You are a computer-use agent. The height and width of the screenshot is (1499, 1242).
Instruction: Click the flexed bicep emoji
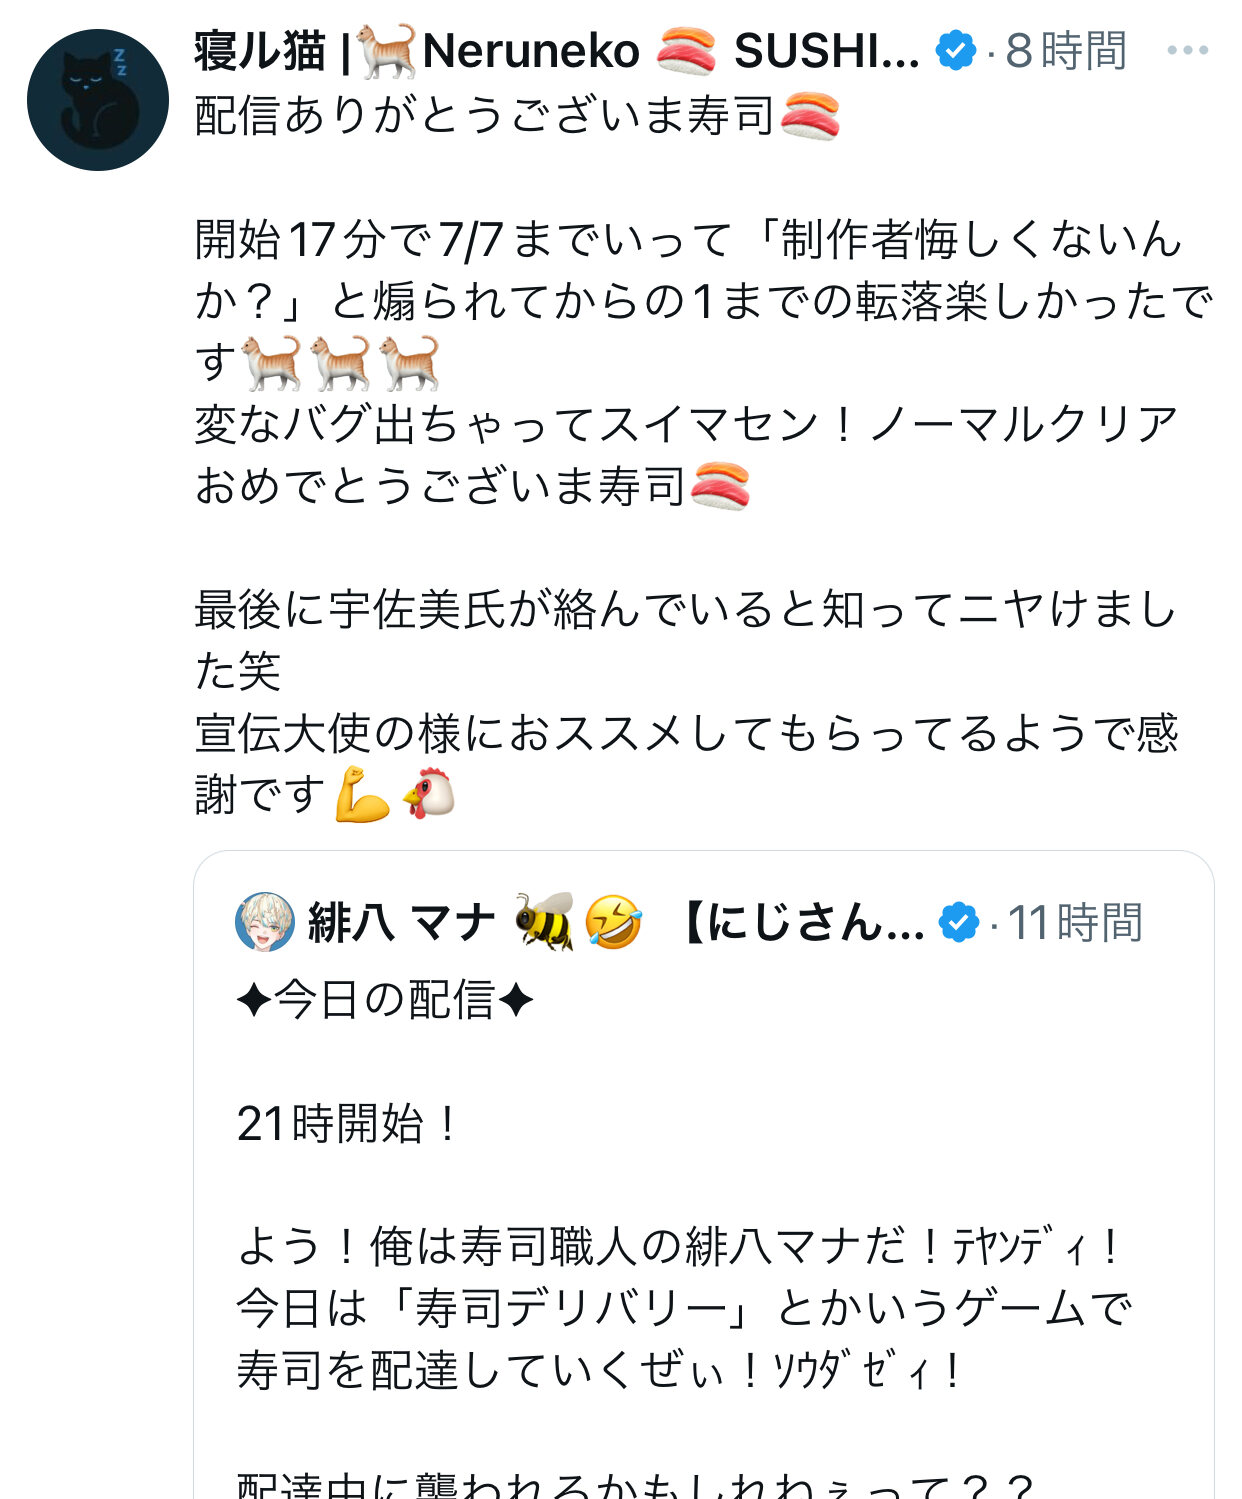coord(362,795)
